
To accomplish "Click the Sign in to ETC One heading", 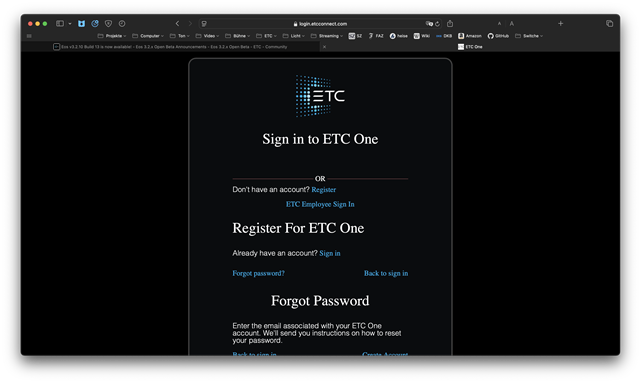I will coord(320,139).
